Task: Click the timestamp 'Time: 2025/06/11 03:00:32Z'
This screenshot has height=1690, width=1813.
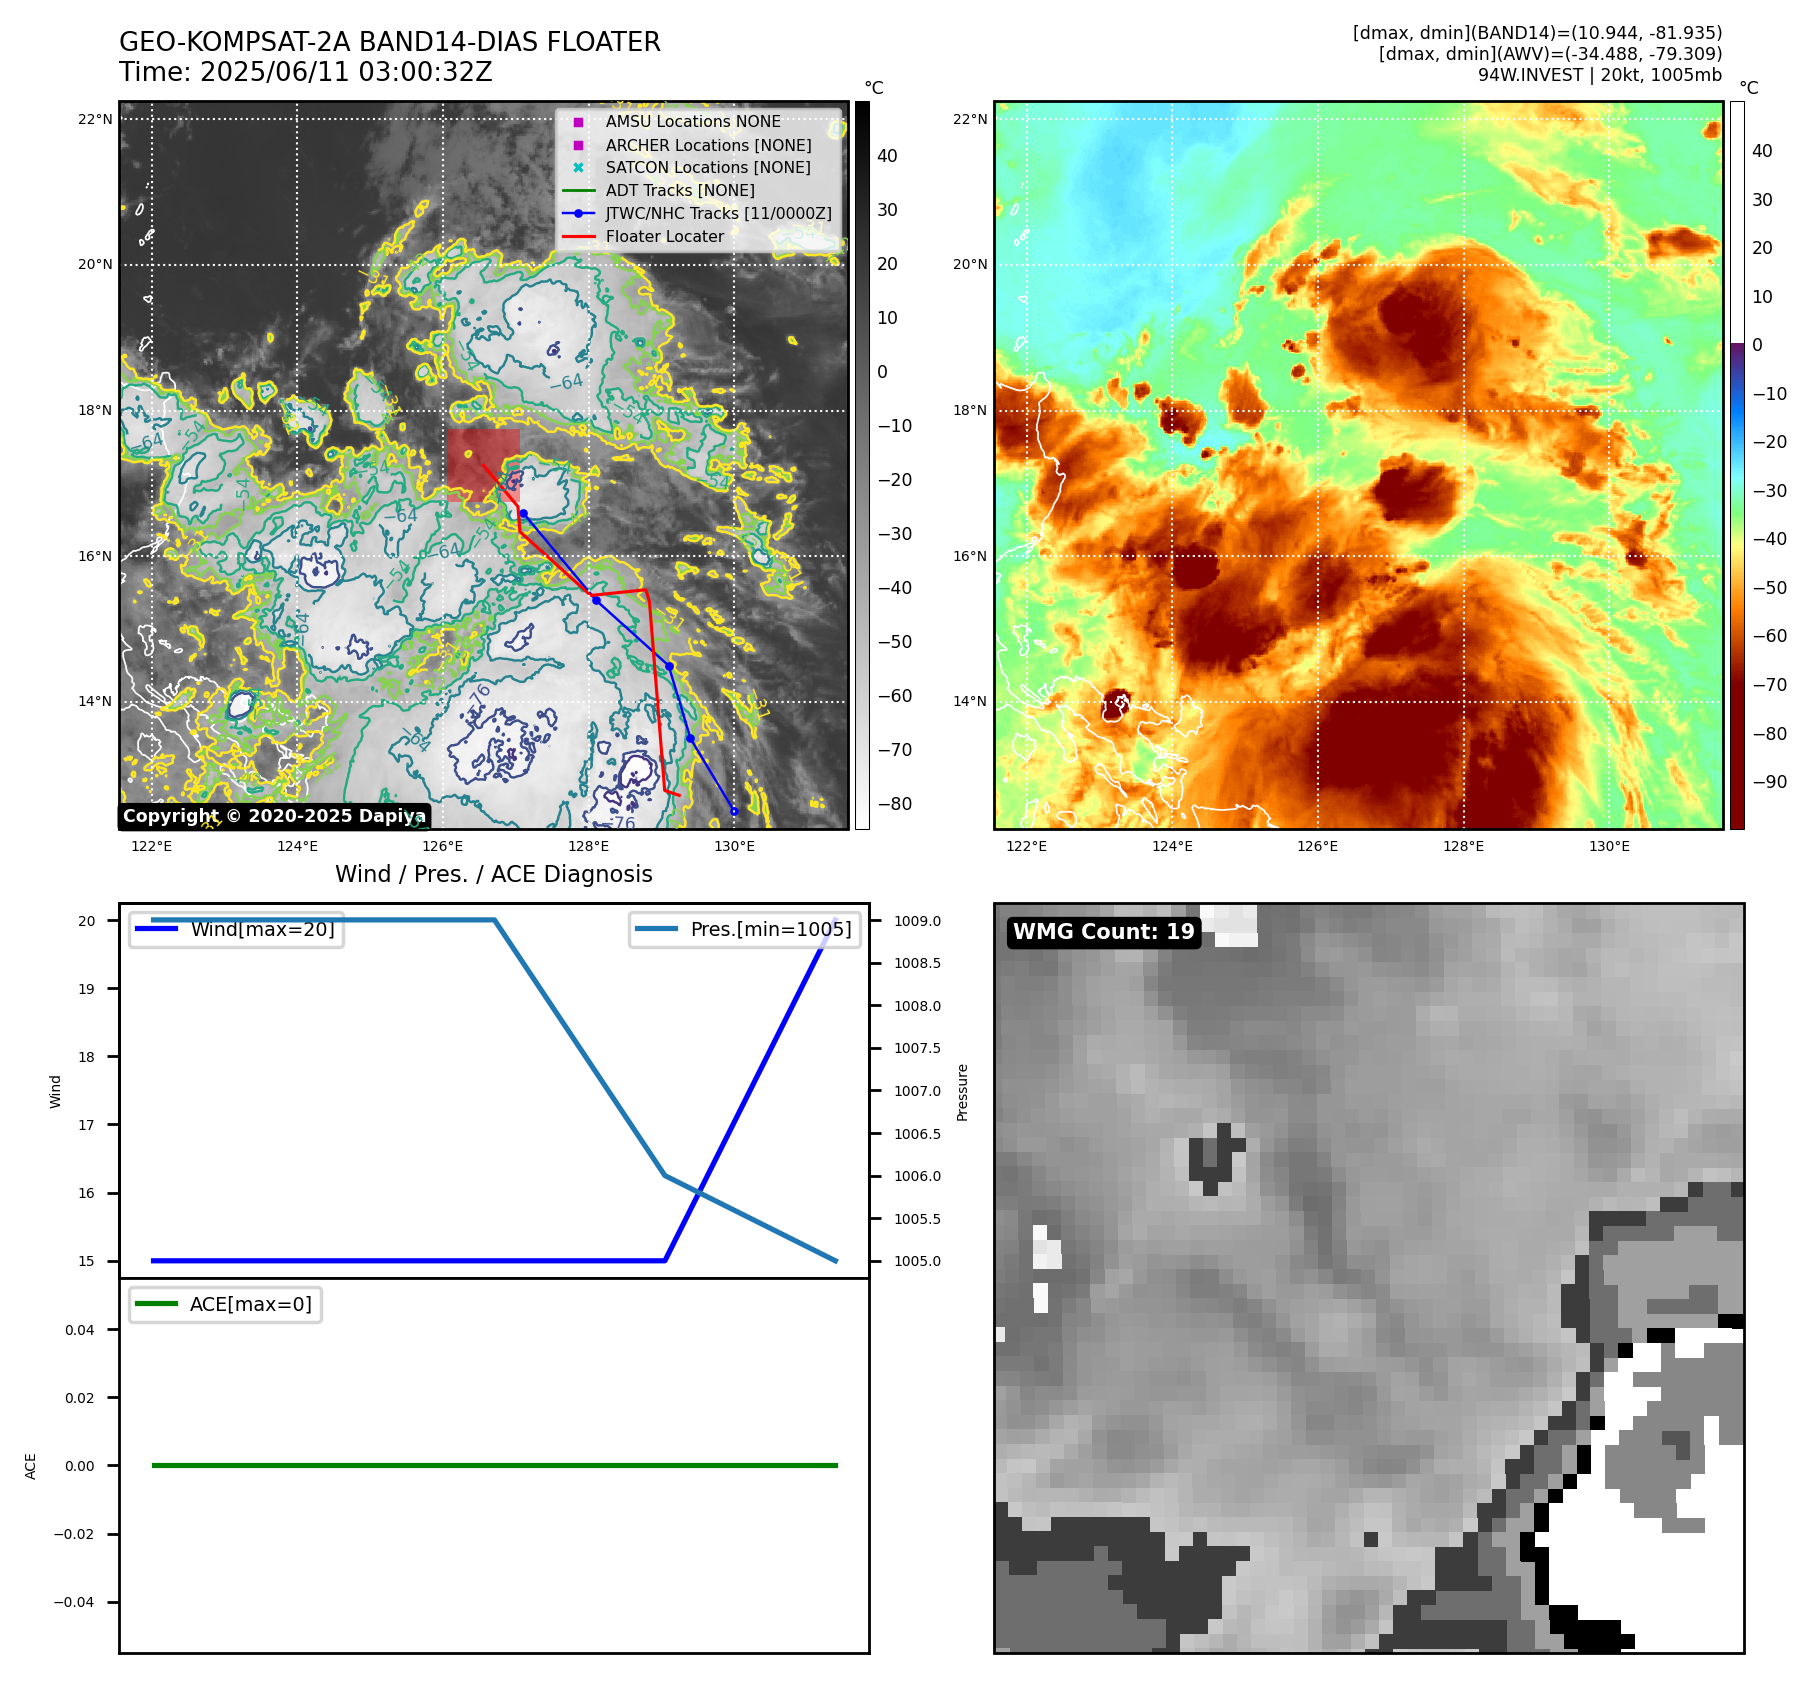Action: coord(306,72)
